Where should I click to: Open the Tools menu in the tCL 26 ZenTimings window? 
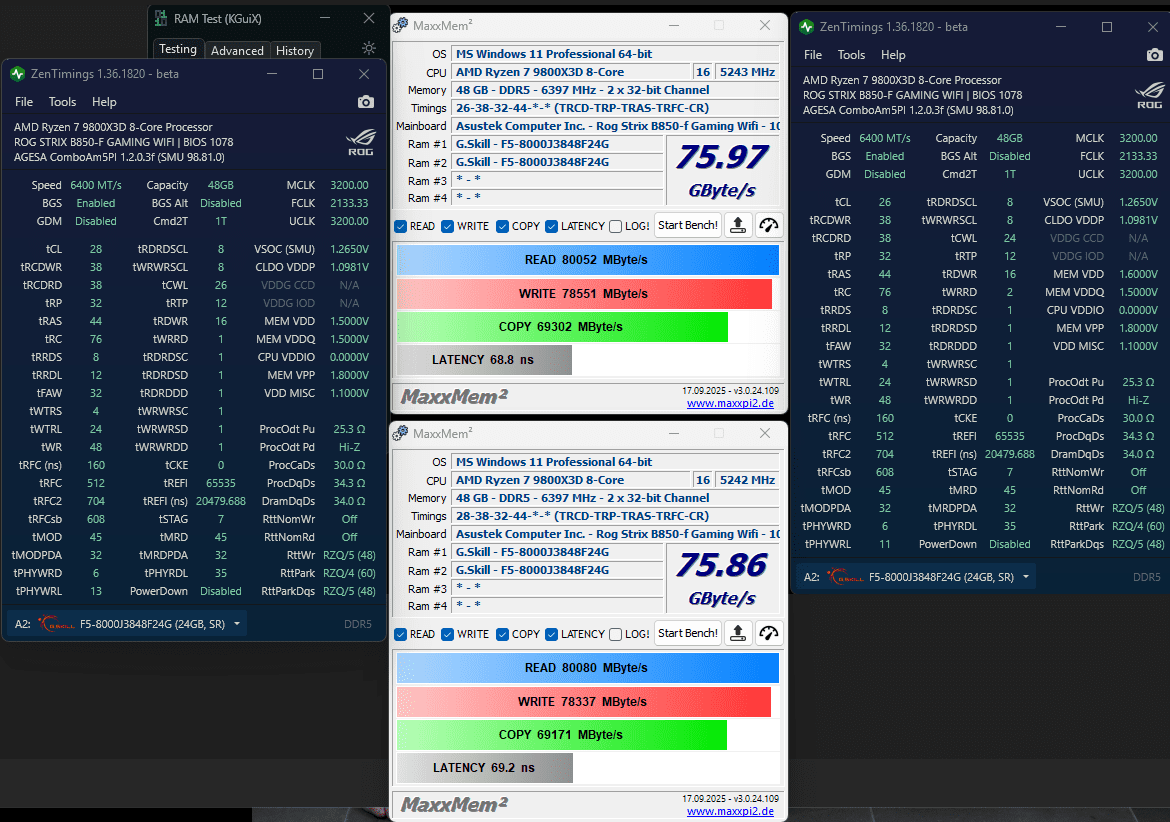(851, 55)
